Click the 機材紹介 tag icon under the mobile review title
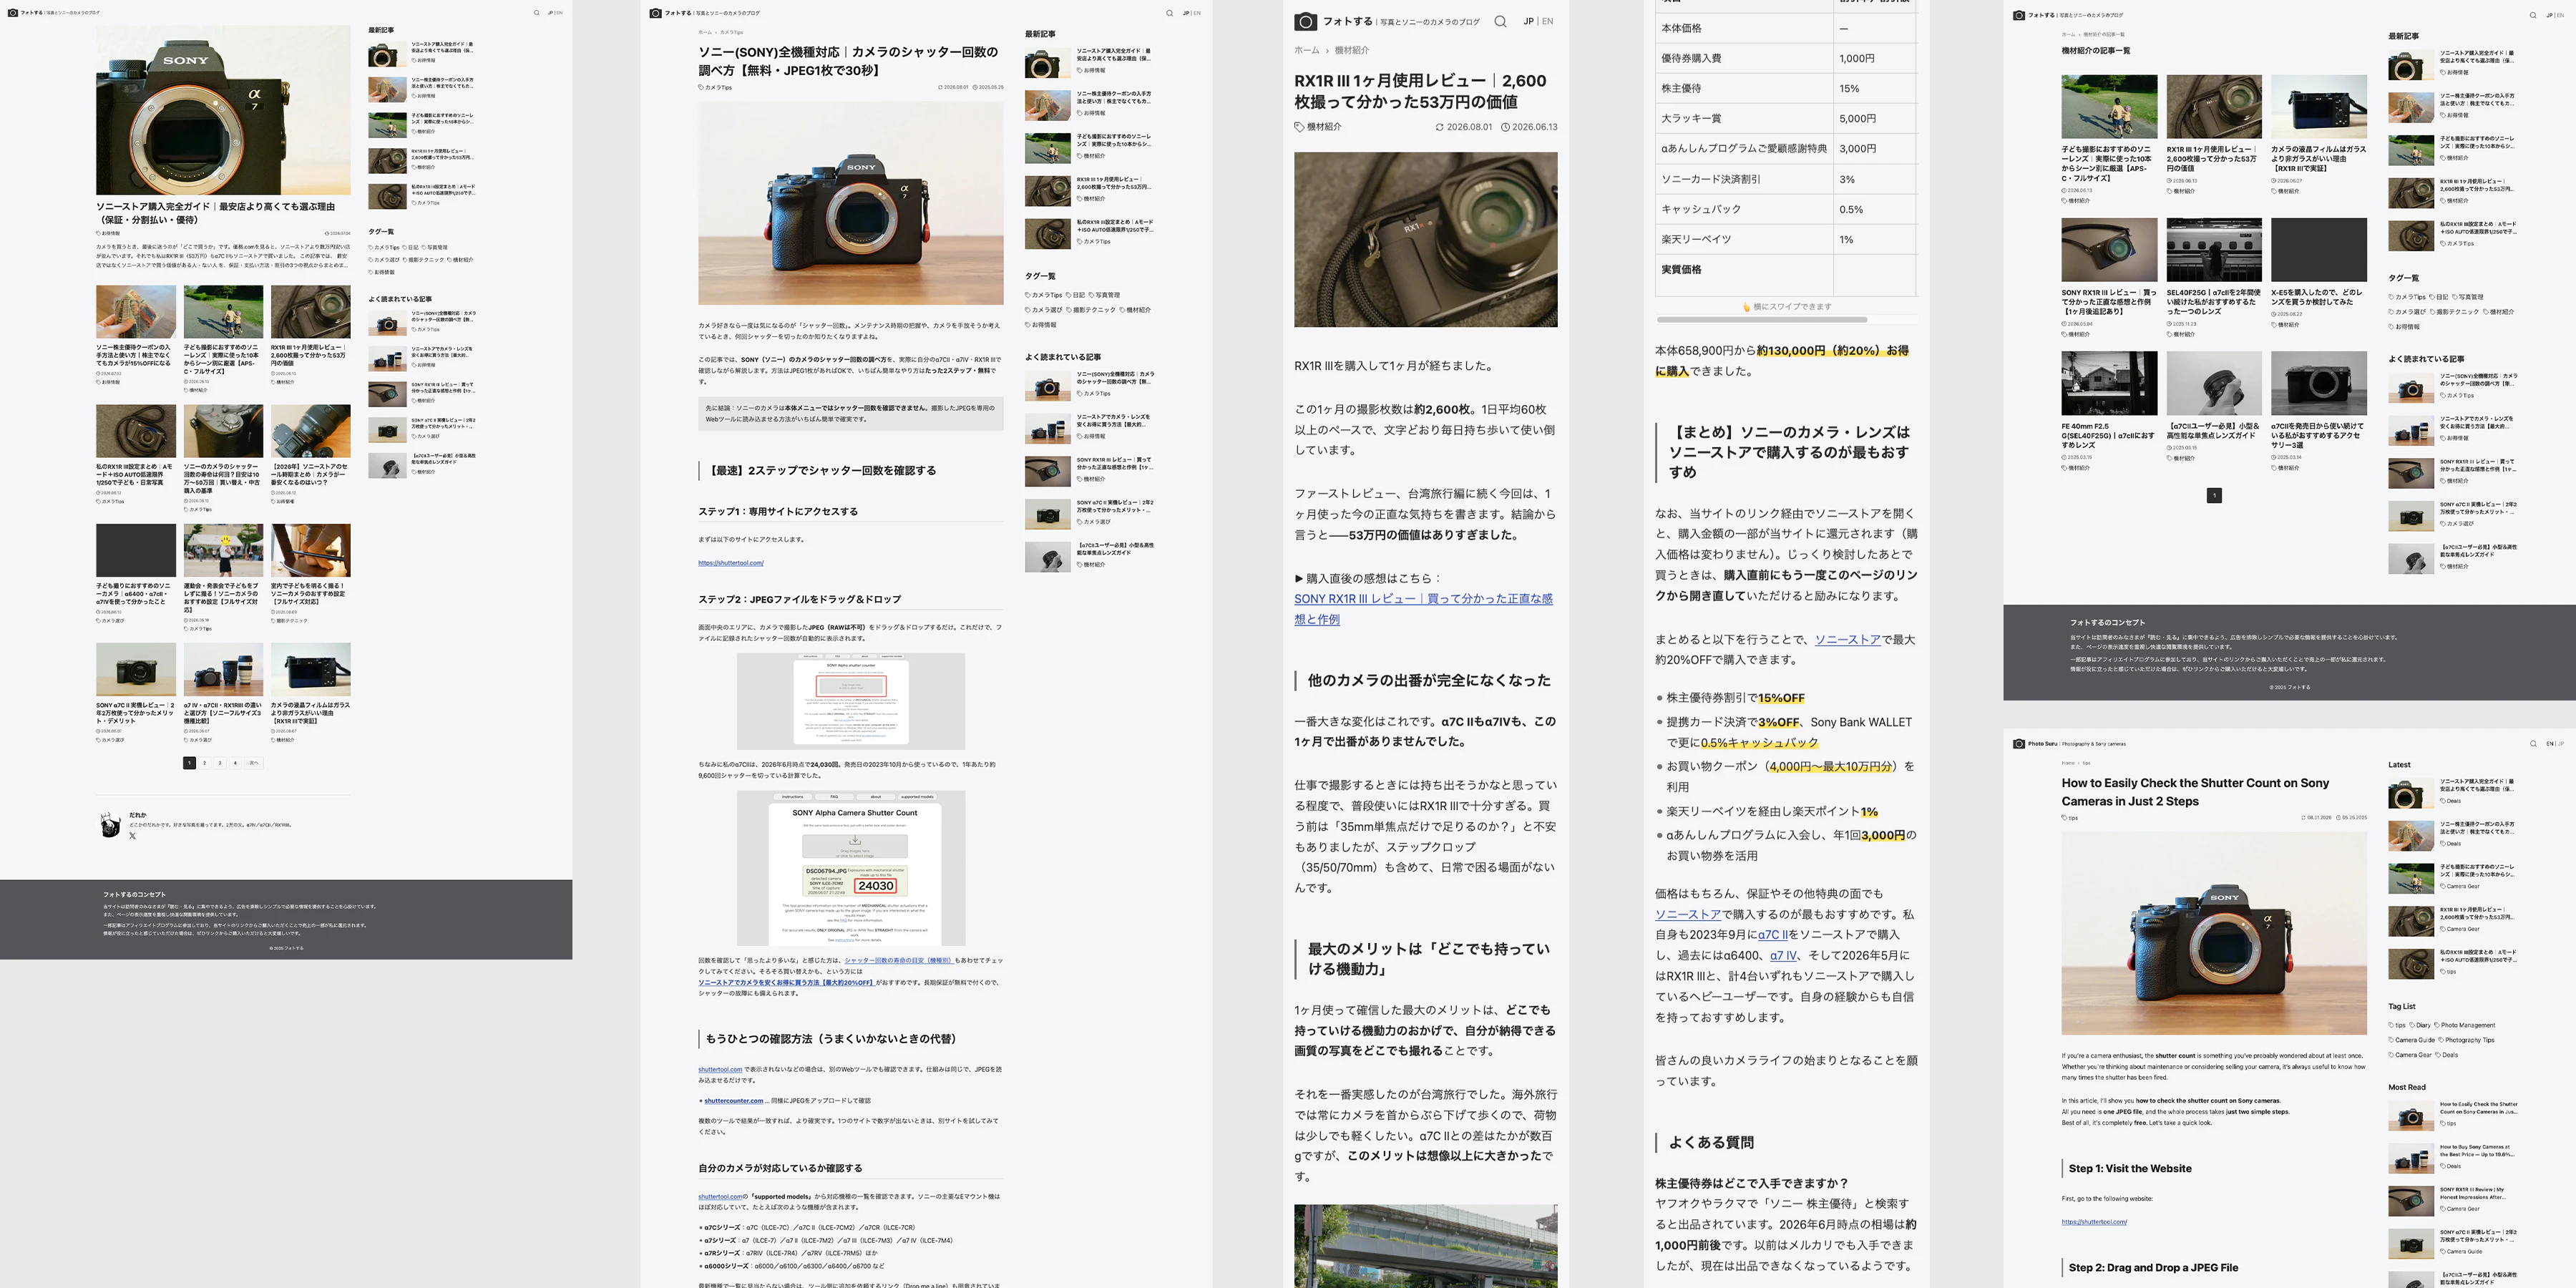The width and height of the screenshot is (2576, 1288). 1299,127
